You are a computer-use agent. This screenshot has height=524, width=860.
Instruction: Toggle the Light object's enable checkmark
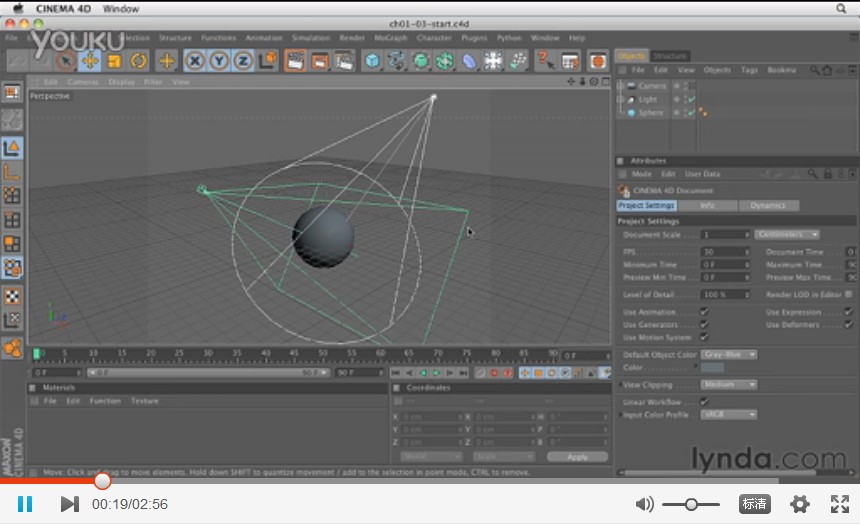(x=692, y=99)
